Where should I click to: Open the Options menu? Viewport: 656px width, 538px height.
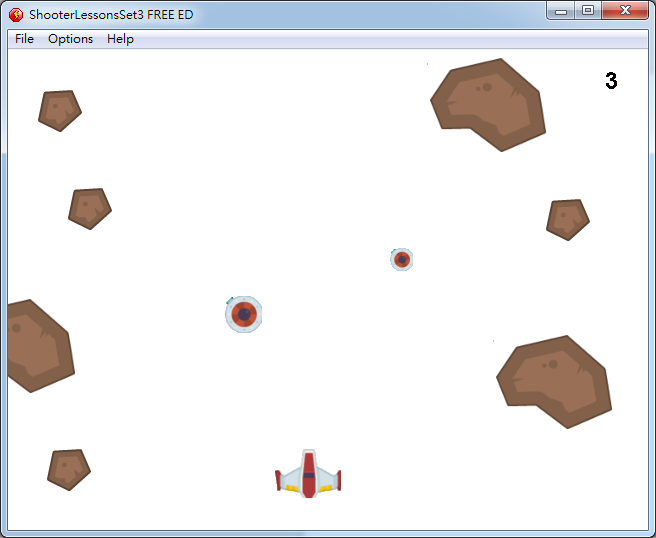coord(70,39)
